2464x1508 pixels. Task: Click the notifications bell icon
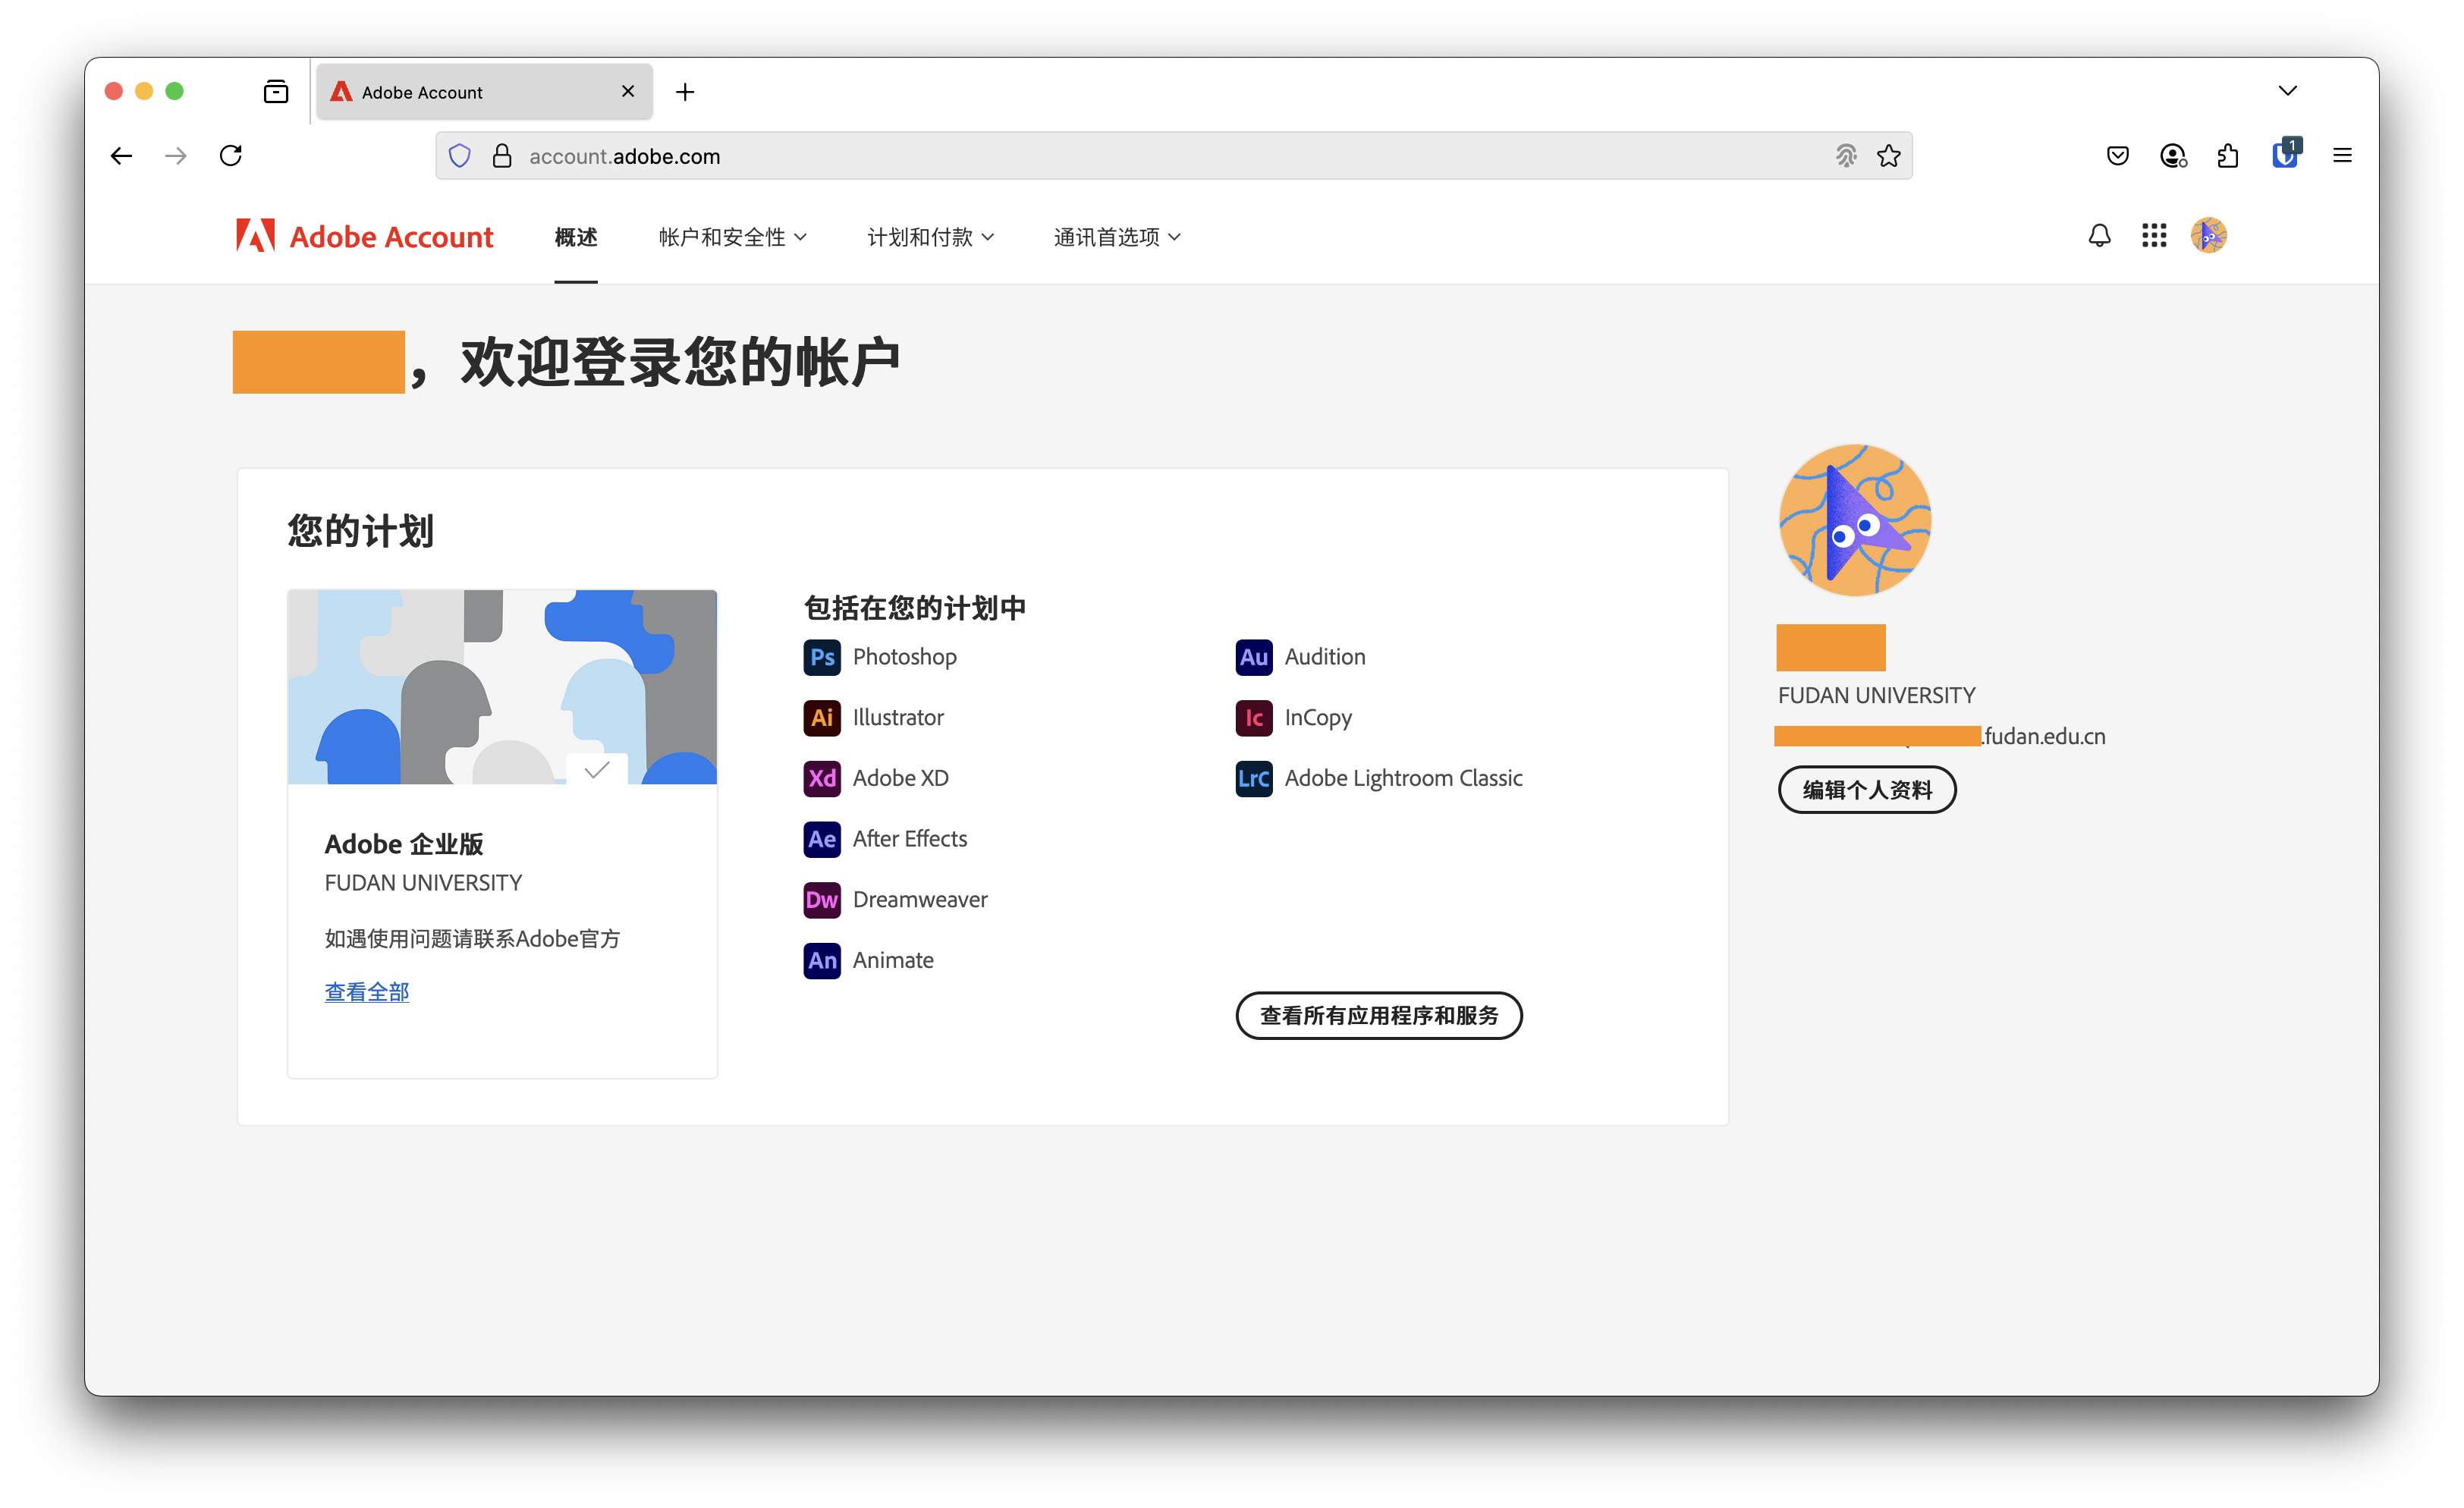pyautogui.click(x=2099, y=236)
